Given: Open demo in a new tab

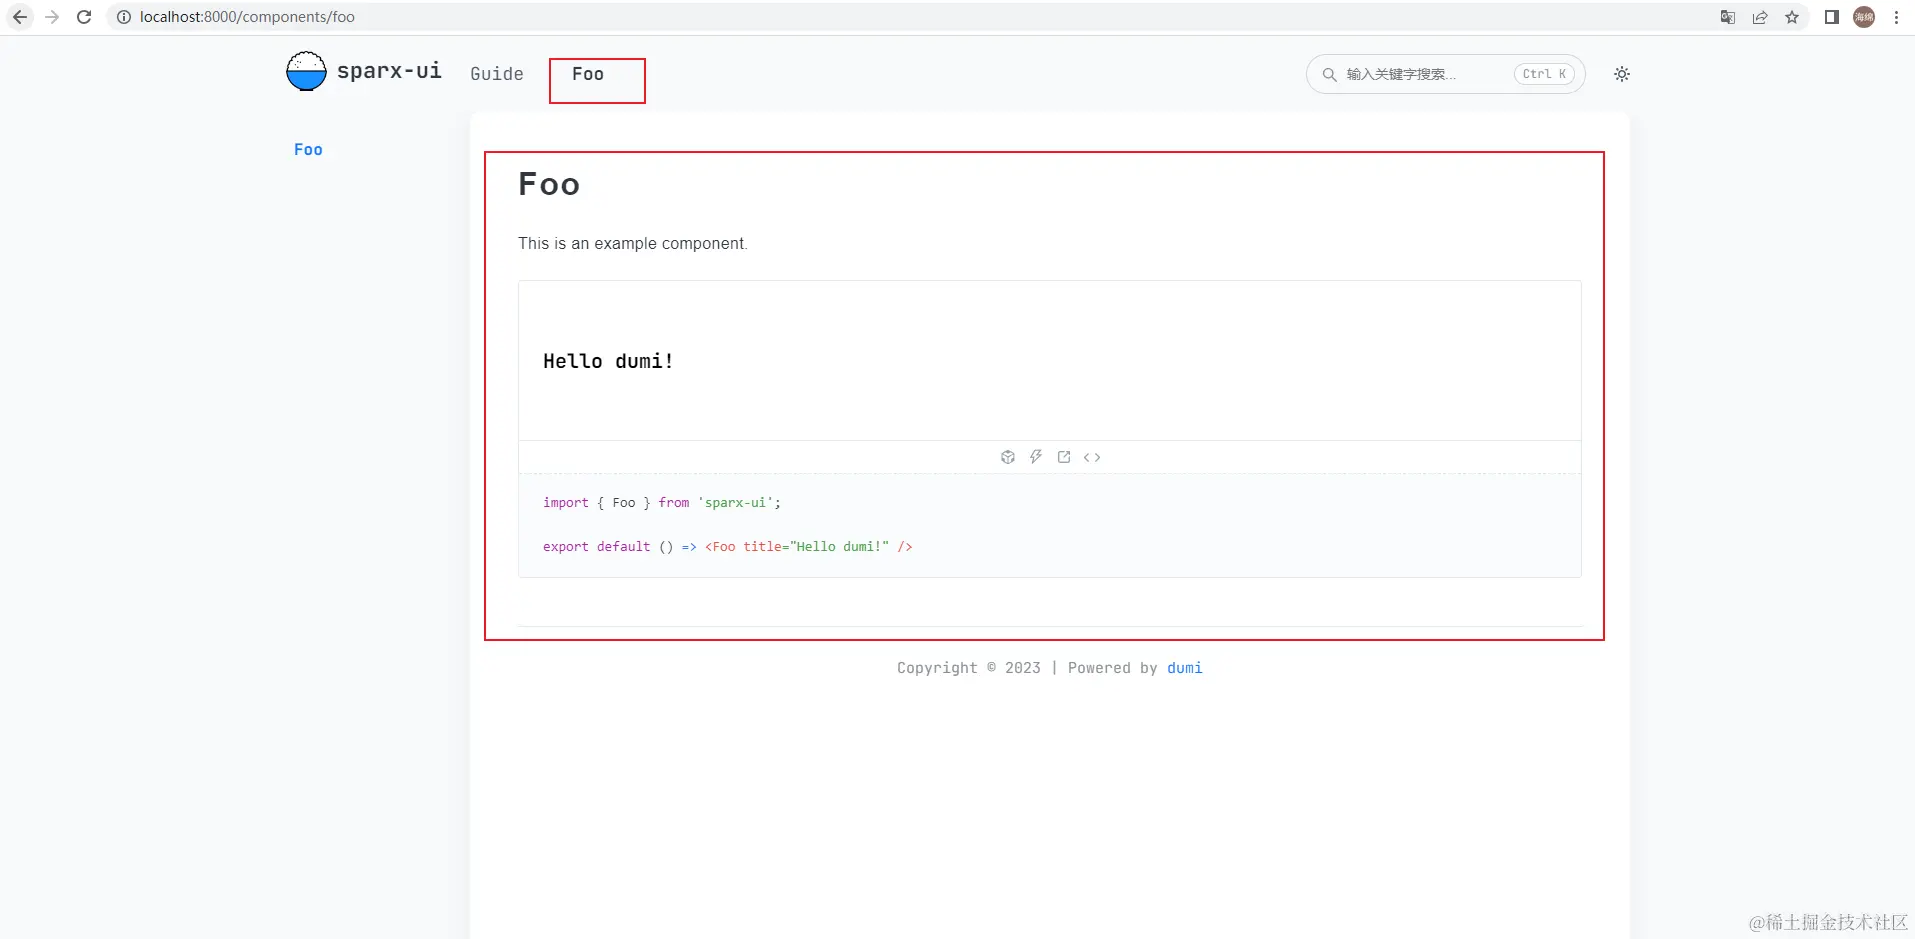Looking at the screenshot, I should point(1064,457).
